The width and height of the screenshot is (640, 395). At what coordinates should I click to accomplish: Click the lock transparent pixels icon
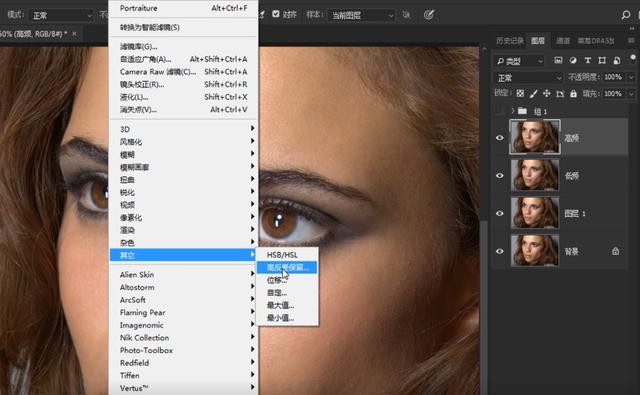520,93
